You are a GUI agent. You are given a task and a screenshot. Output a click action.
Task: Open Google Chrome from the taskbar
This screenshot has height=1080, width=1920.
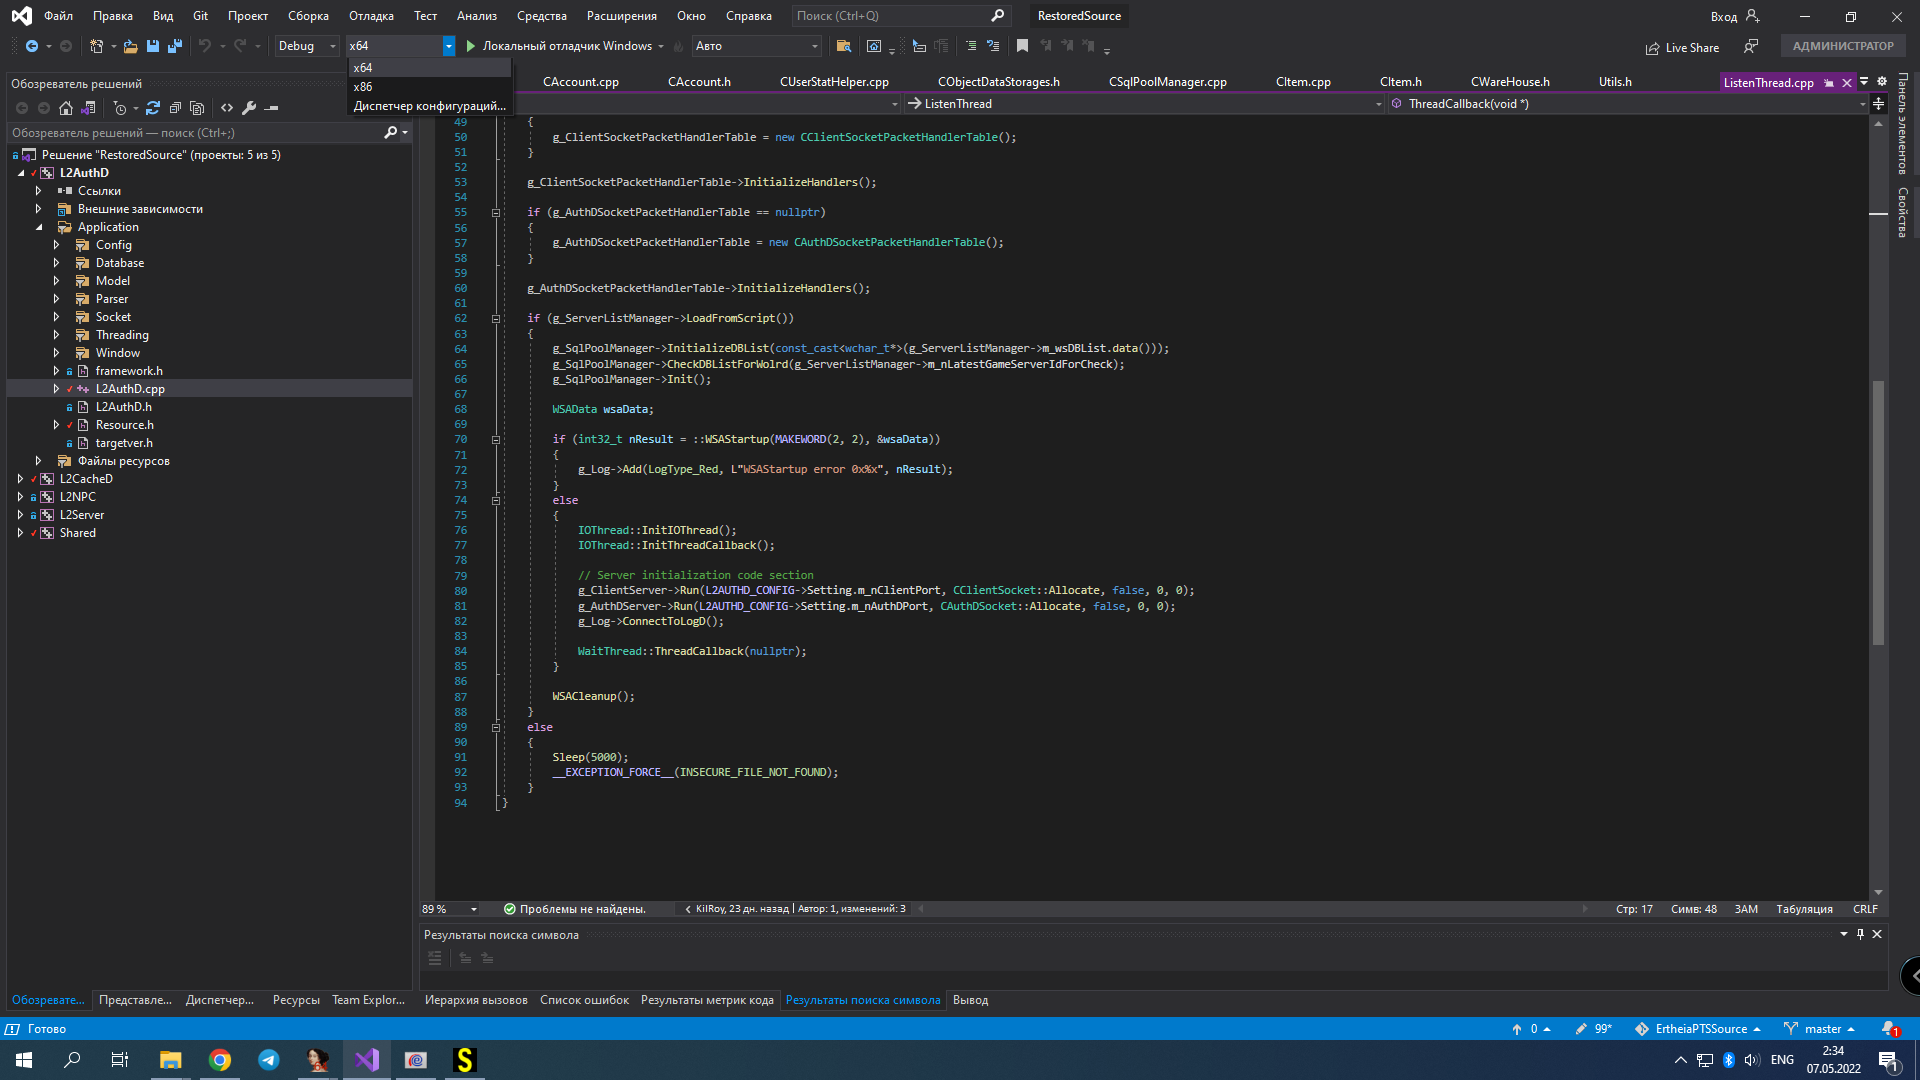220,1060
